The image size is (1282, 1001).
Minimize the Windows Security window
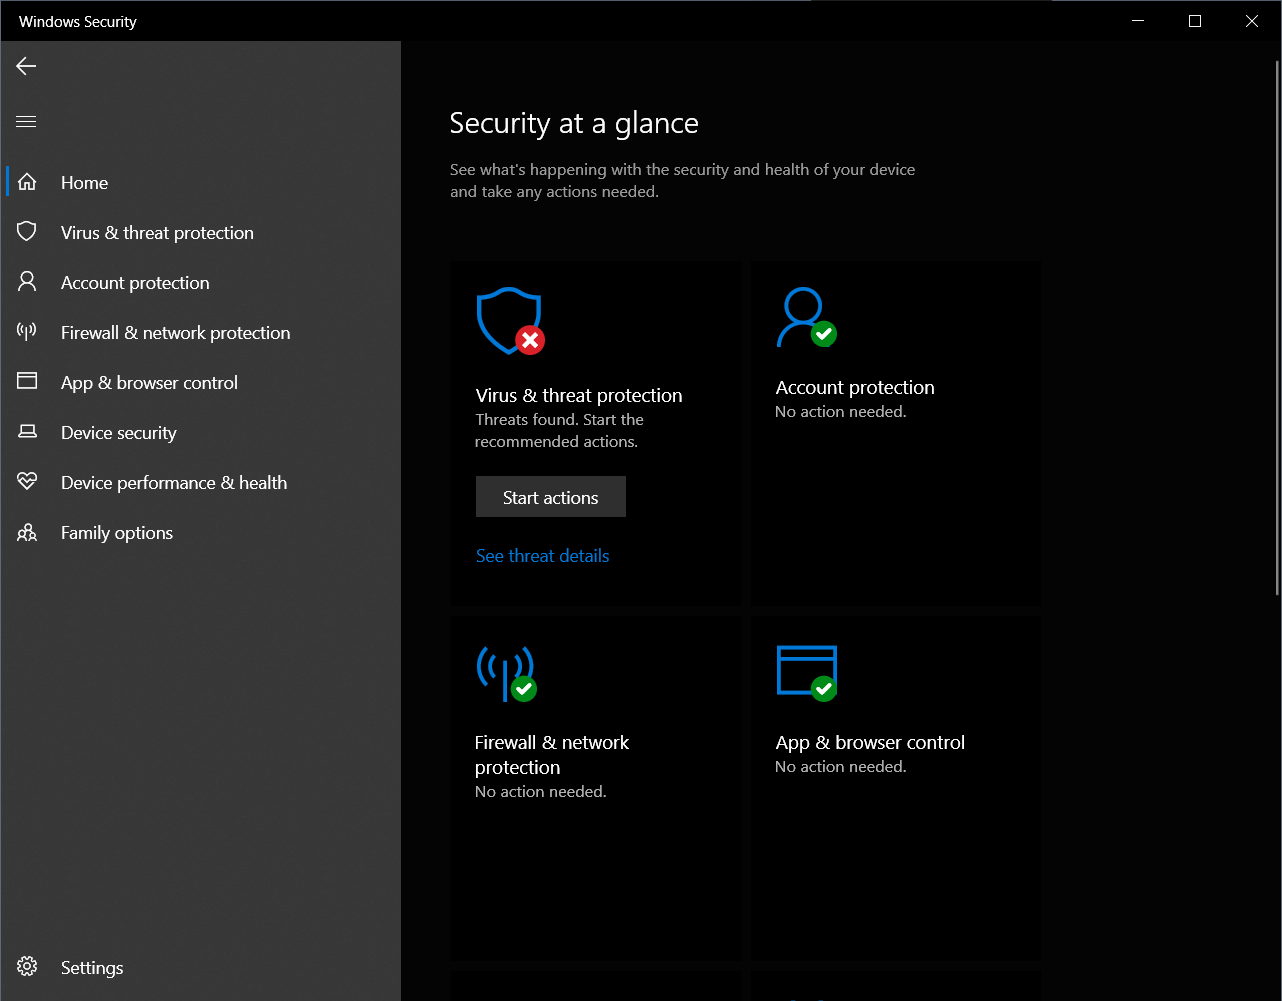pos(1137,21)
